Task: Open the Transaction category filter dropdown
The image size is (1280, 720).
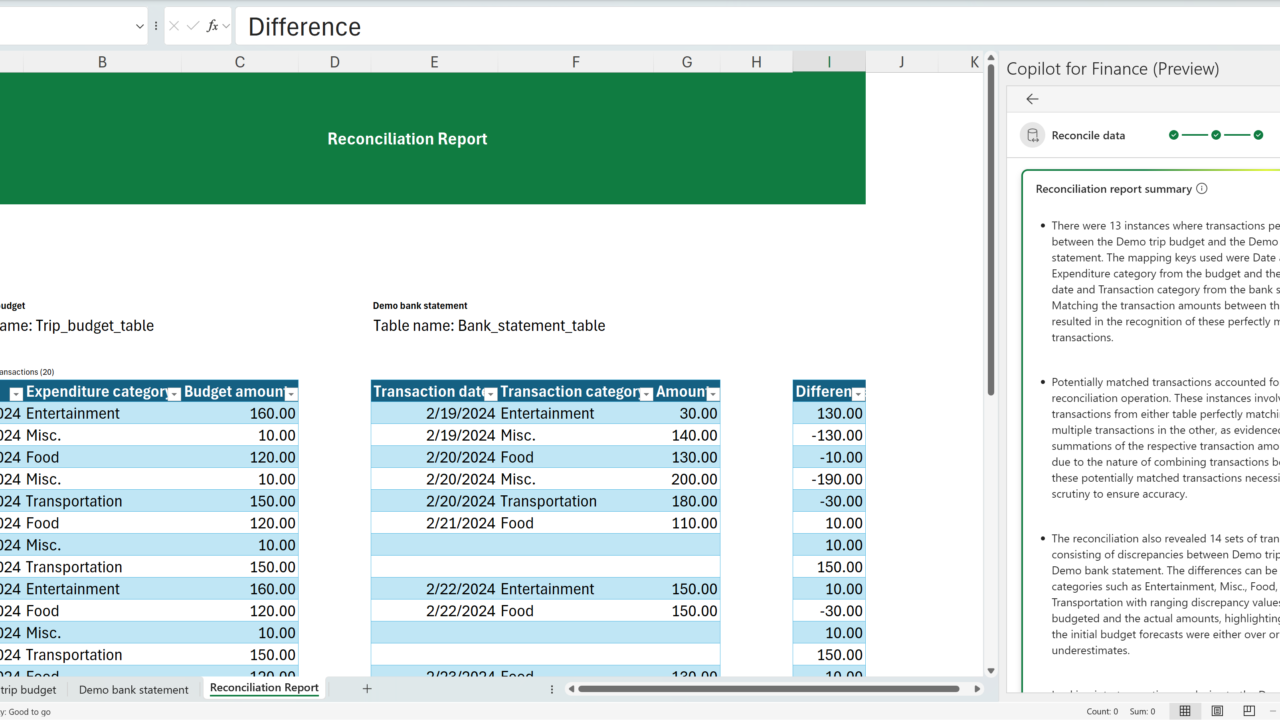Action: click(x=646, y=393)
